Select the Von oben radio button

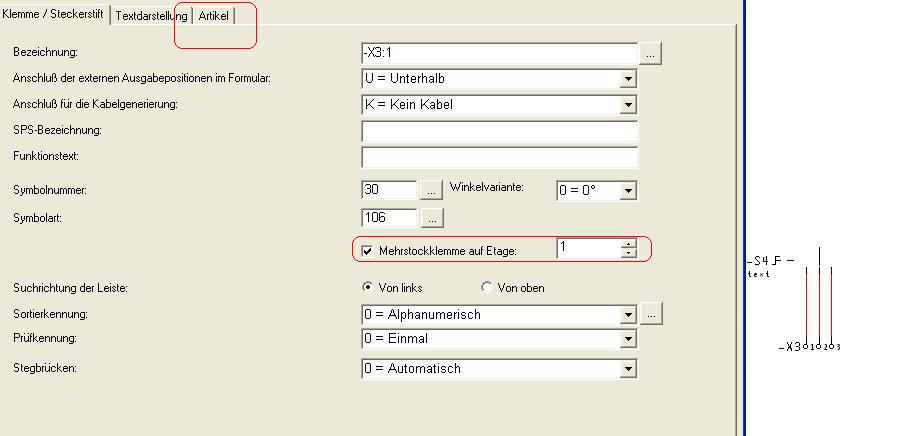click(x=486, y=287)
